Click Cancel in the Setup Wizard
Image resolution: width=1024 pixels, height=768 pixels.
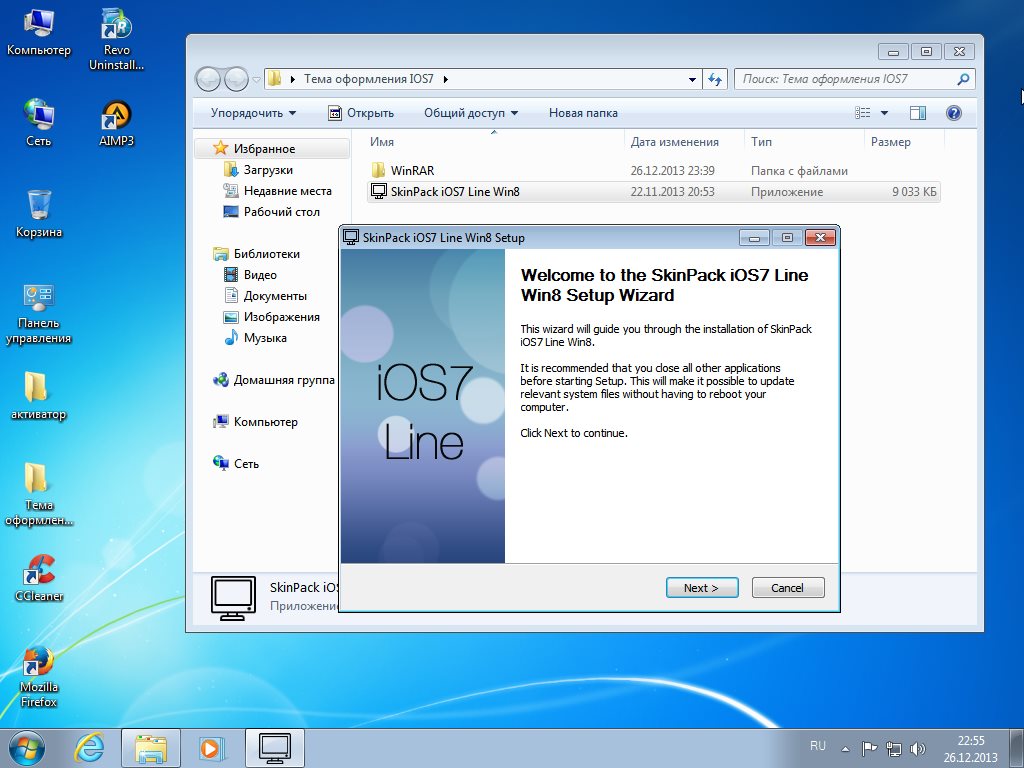788,588
